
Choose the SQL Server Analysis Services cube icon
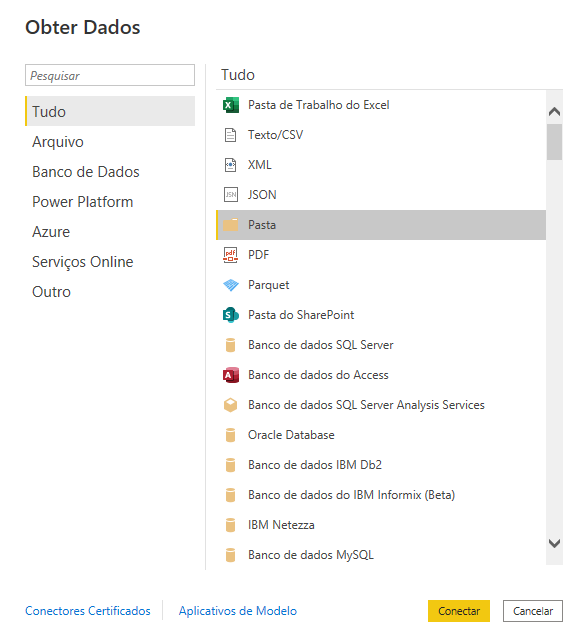coord(230,405)
